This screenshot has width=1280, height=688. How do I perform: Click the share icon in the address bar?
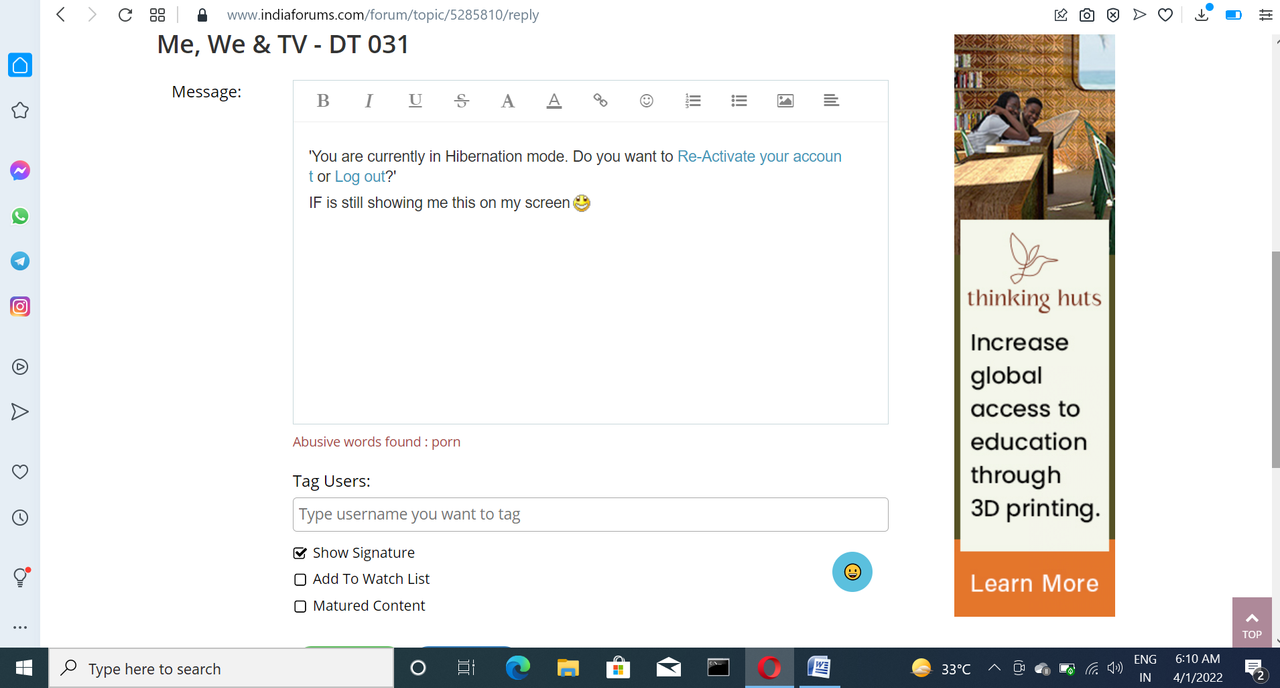pos(1061,15)
